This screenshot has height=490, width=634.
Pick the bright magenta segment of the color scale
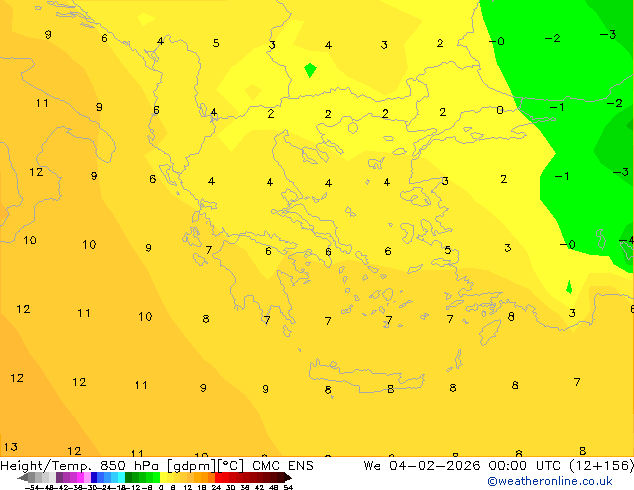click(x=80, y=477)
